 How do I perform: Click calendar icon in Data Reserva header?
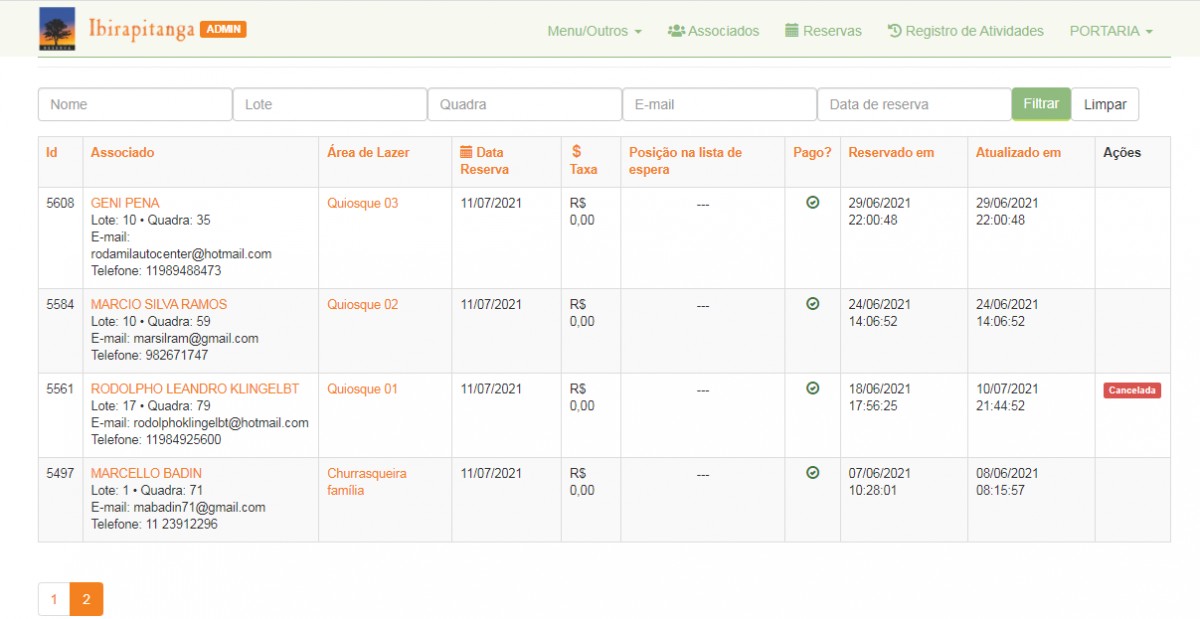[466, 152]
